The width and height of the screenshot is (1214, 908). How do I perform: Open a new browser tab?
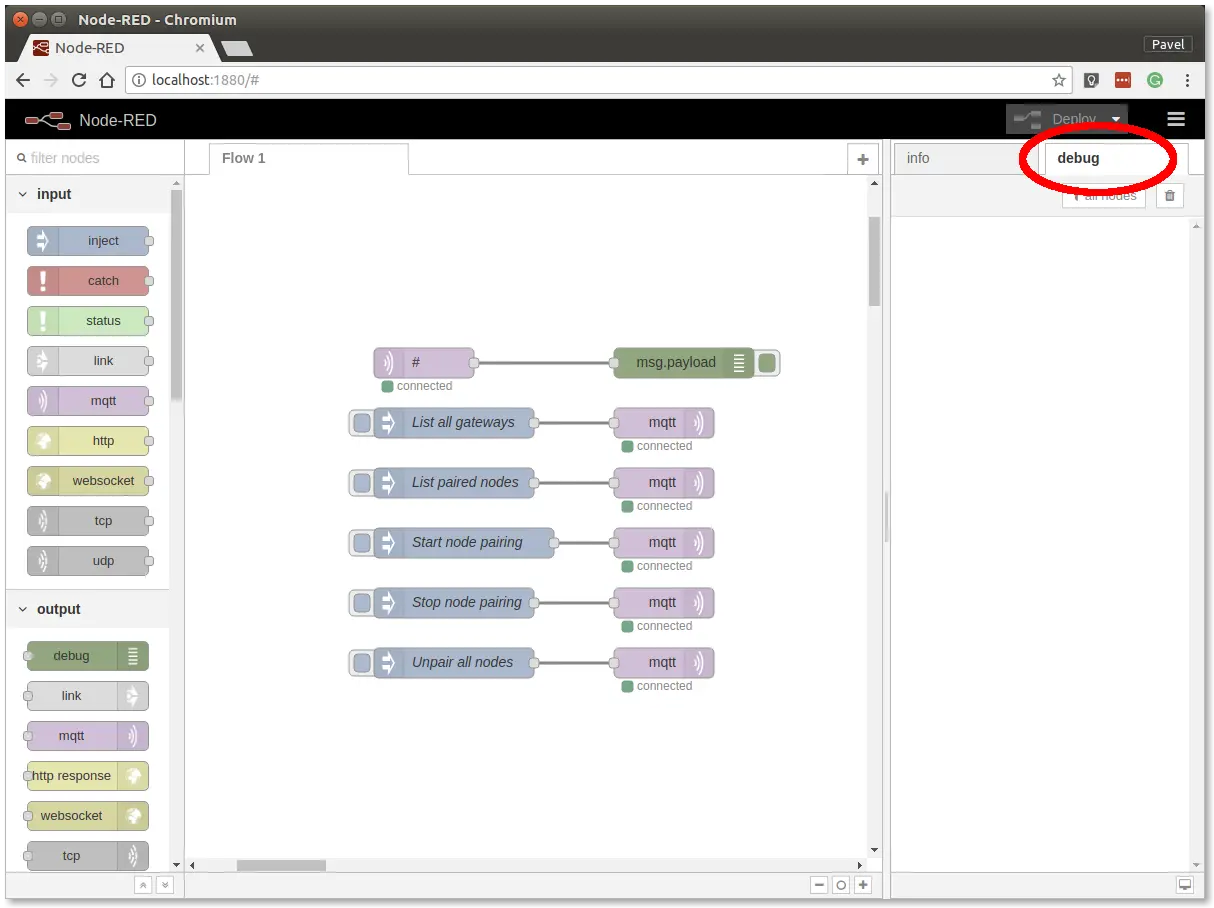click(x=236, y=48)
